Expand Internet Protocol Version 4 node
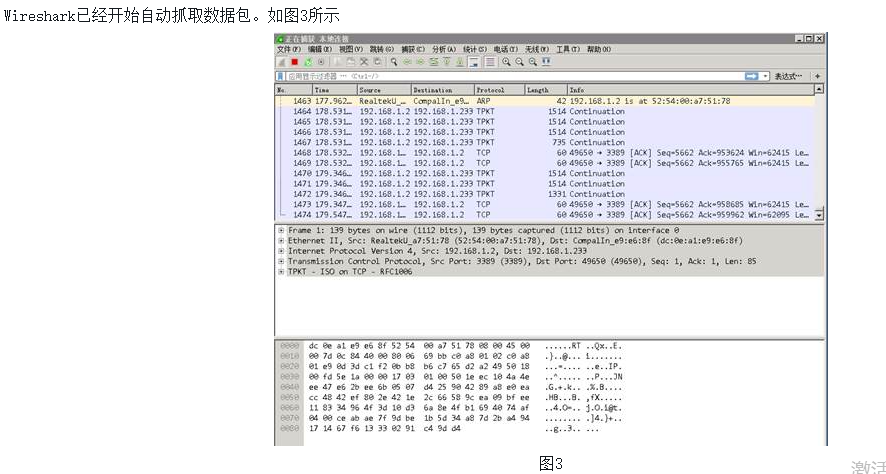The height and width of the screenshot is (474, 886). click(x=281, y=251)
